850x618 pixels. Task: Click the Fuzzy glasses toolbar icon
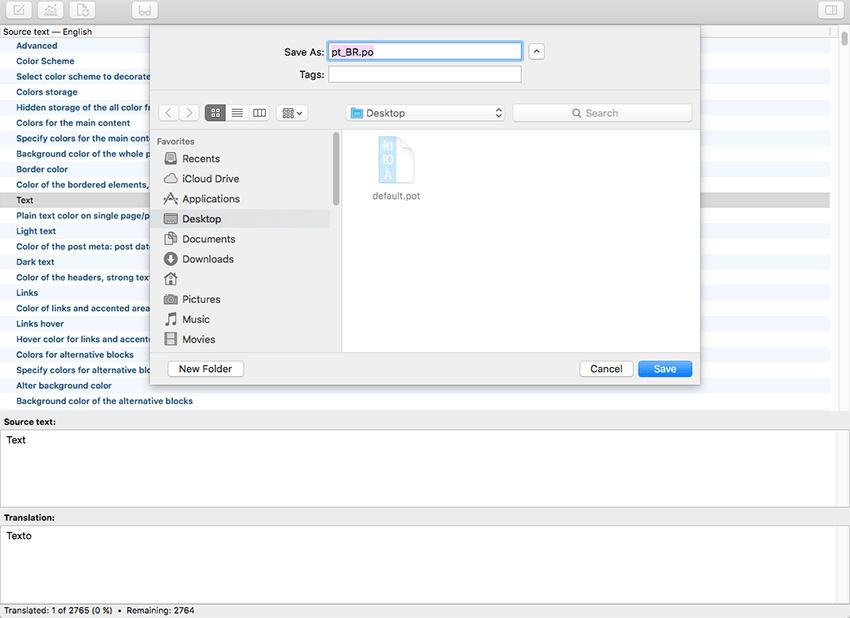tap(145, 10)
